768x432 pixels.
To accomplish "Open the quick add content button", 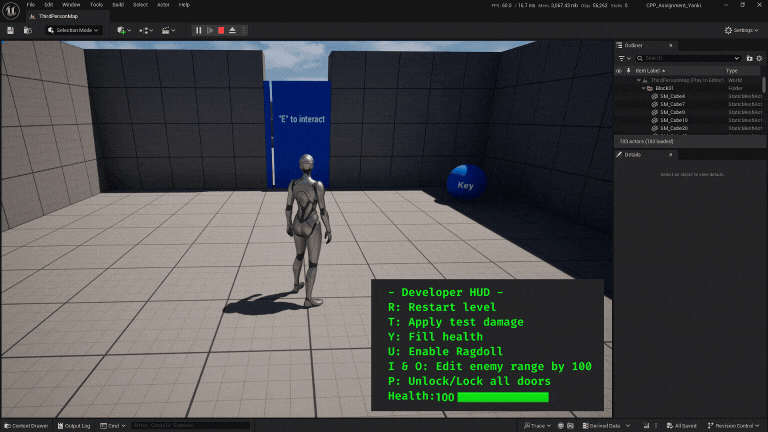I will (x=121, y=30).
